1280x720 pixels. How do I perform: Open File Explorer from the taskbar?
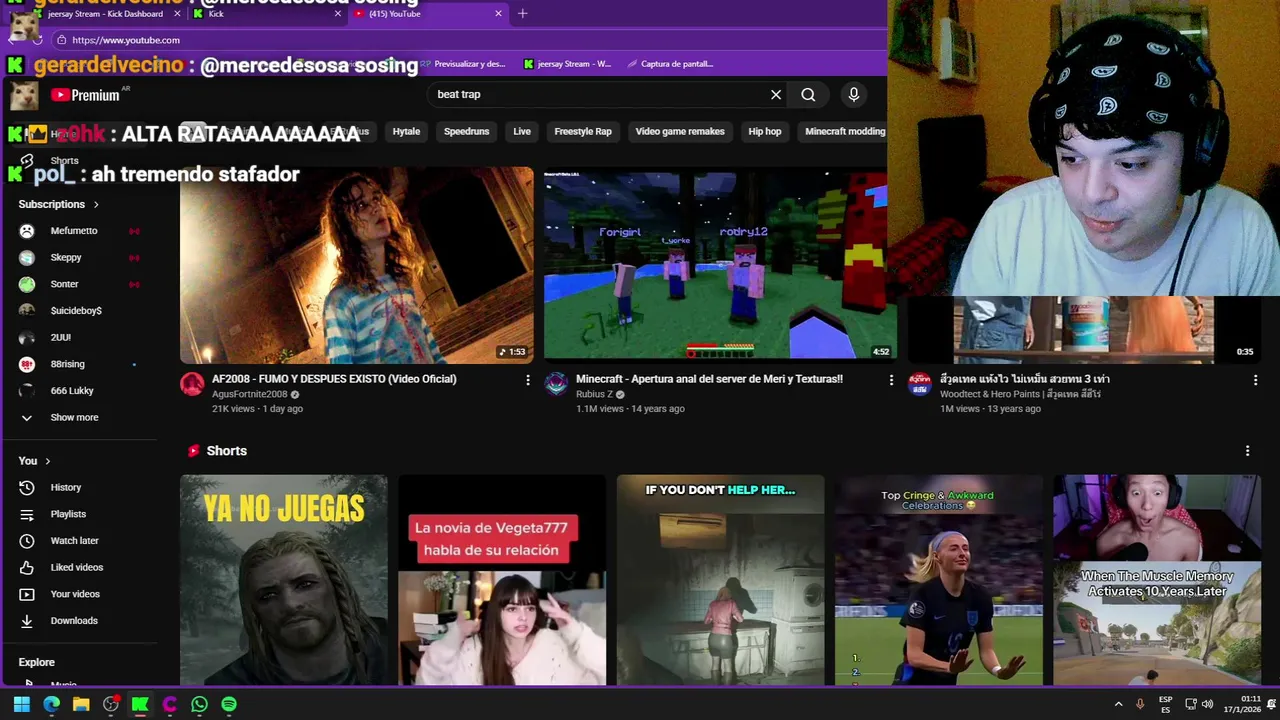81,704
